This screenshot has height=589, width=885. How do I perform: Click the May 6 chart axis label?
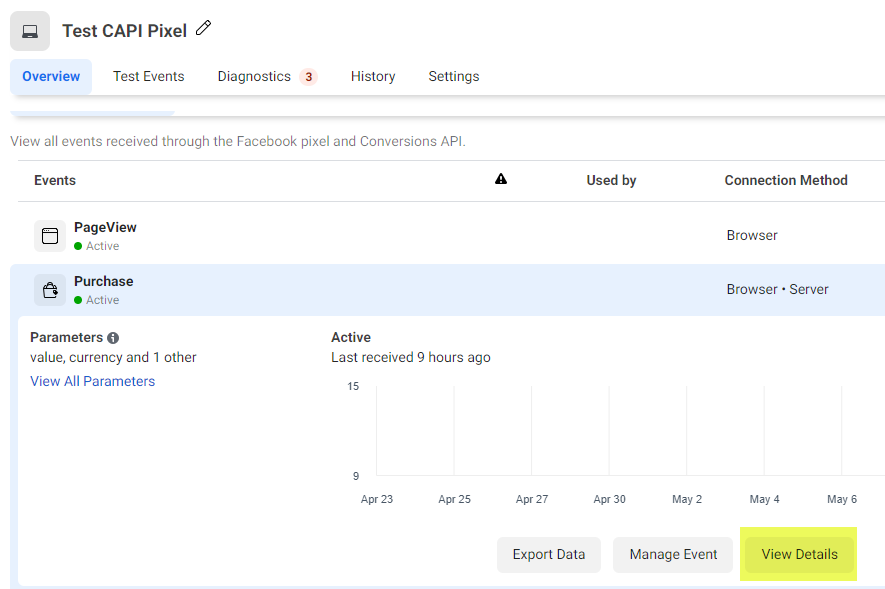click(x=842, y=499)
